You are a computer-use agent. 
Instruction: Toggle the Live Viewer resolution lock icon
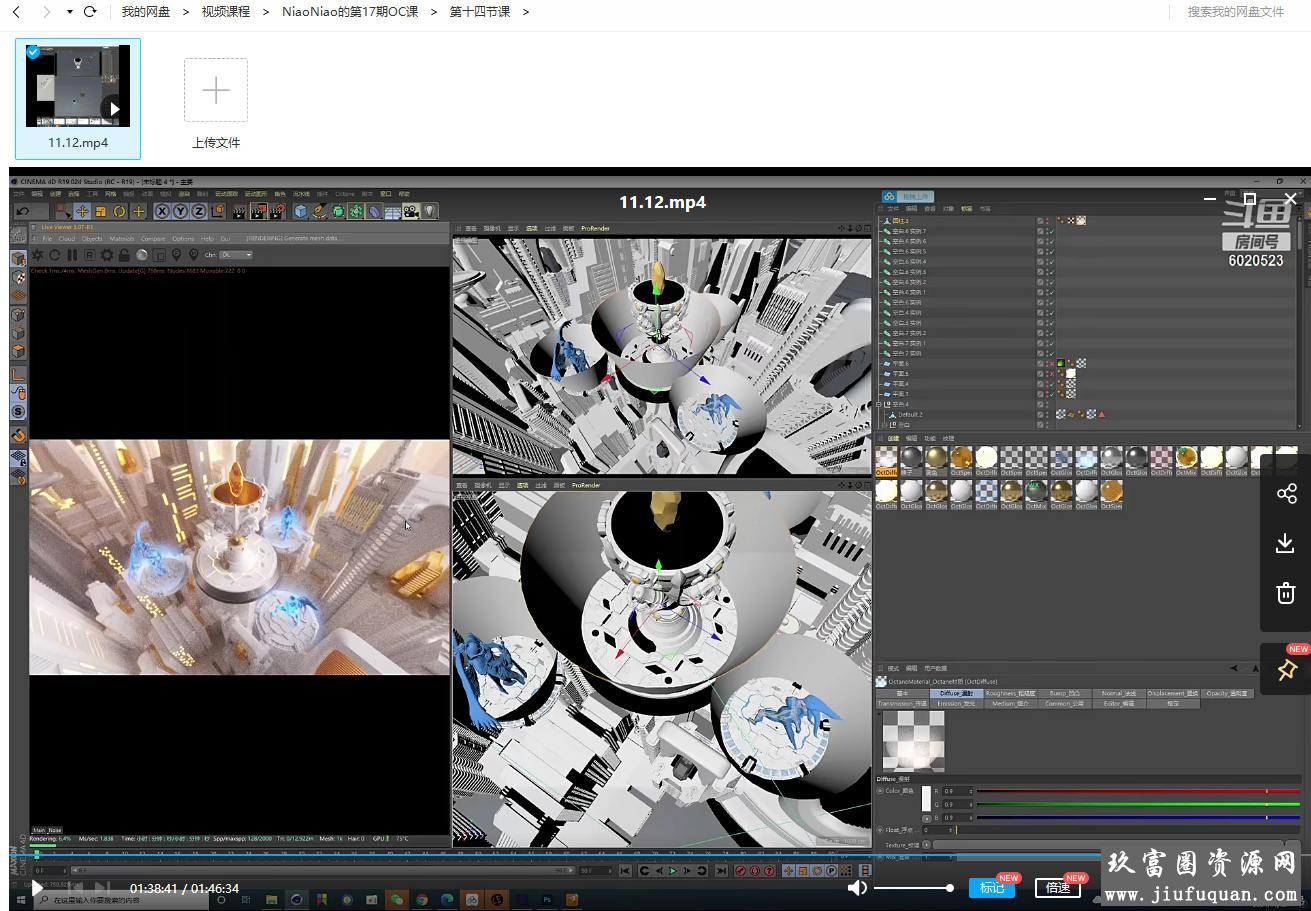124,254
